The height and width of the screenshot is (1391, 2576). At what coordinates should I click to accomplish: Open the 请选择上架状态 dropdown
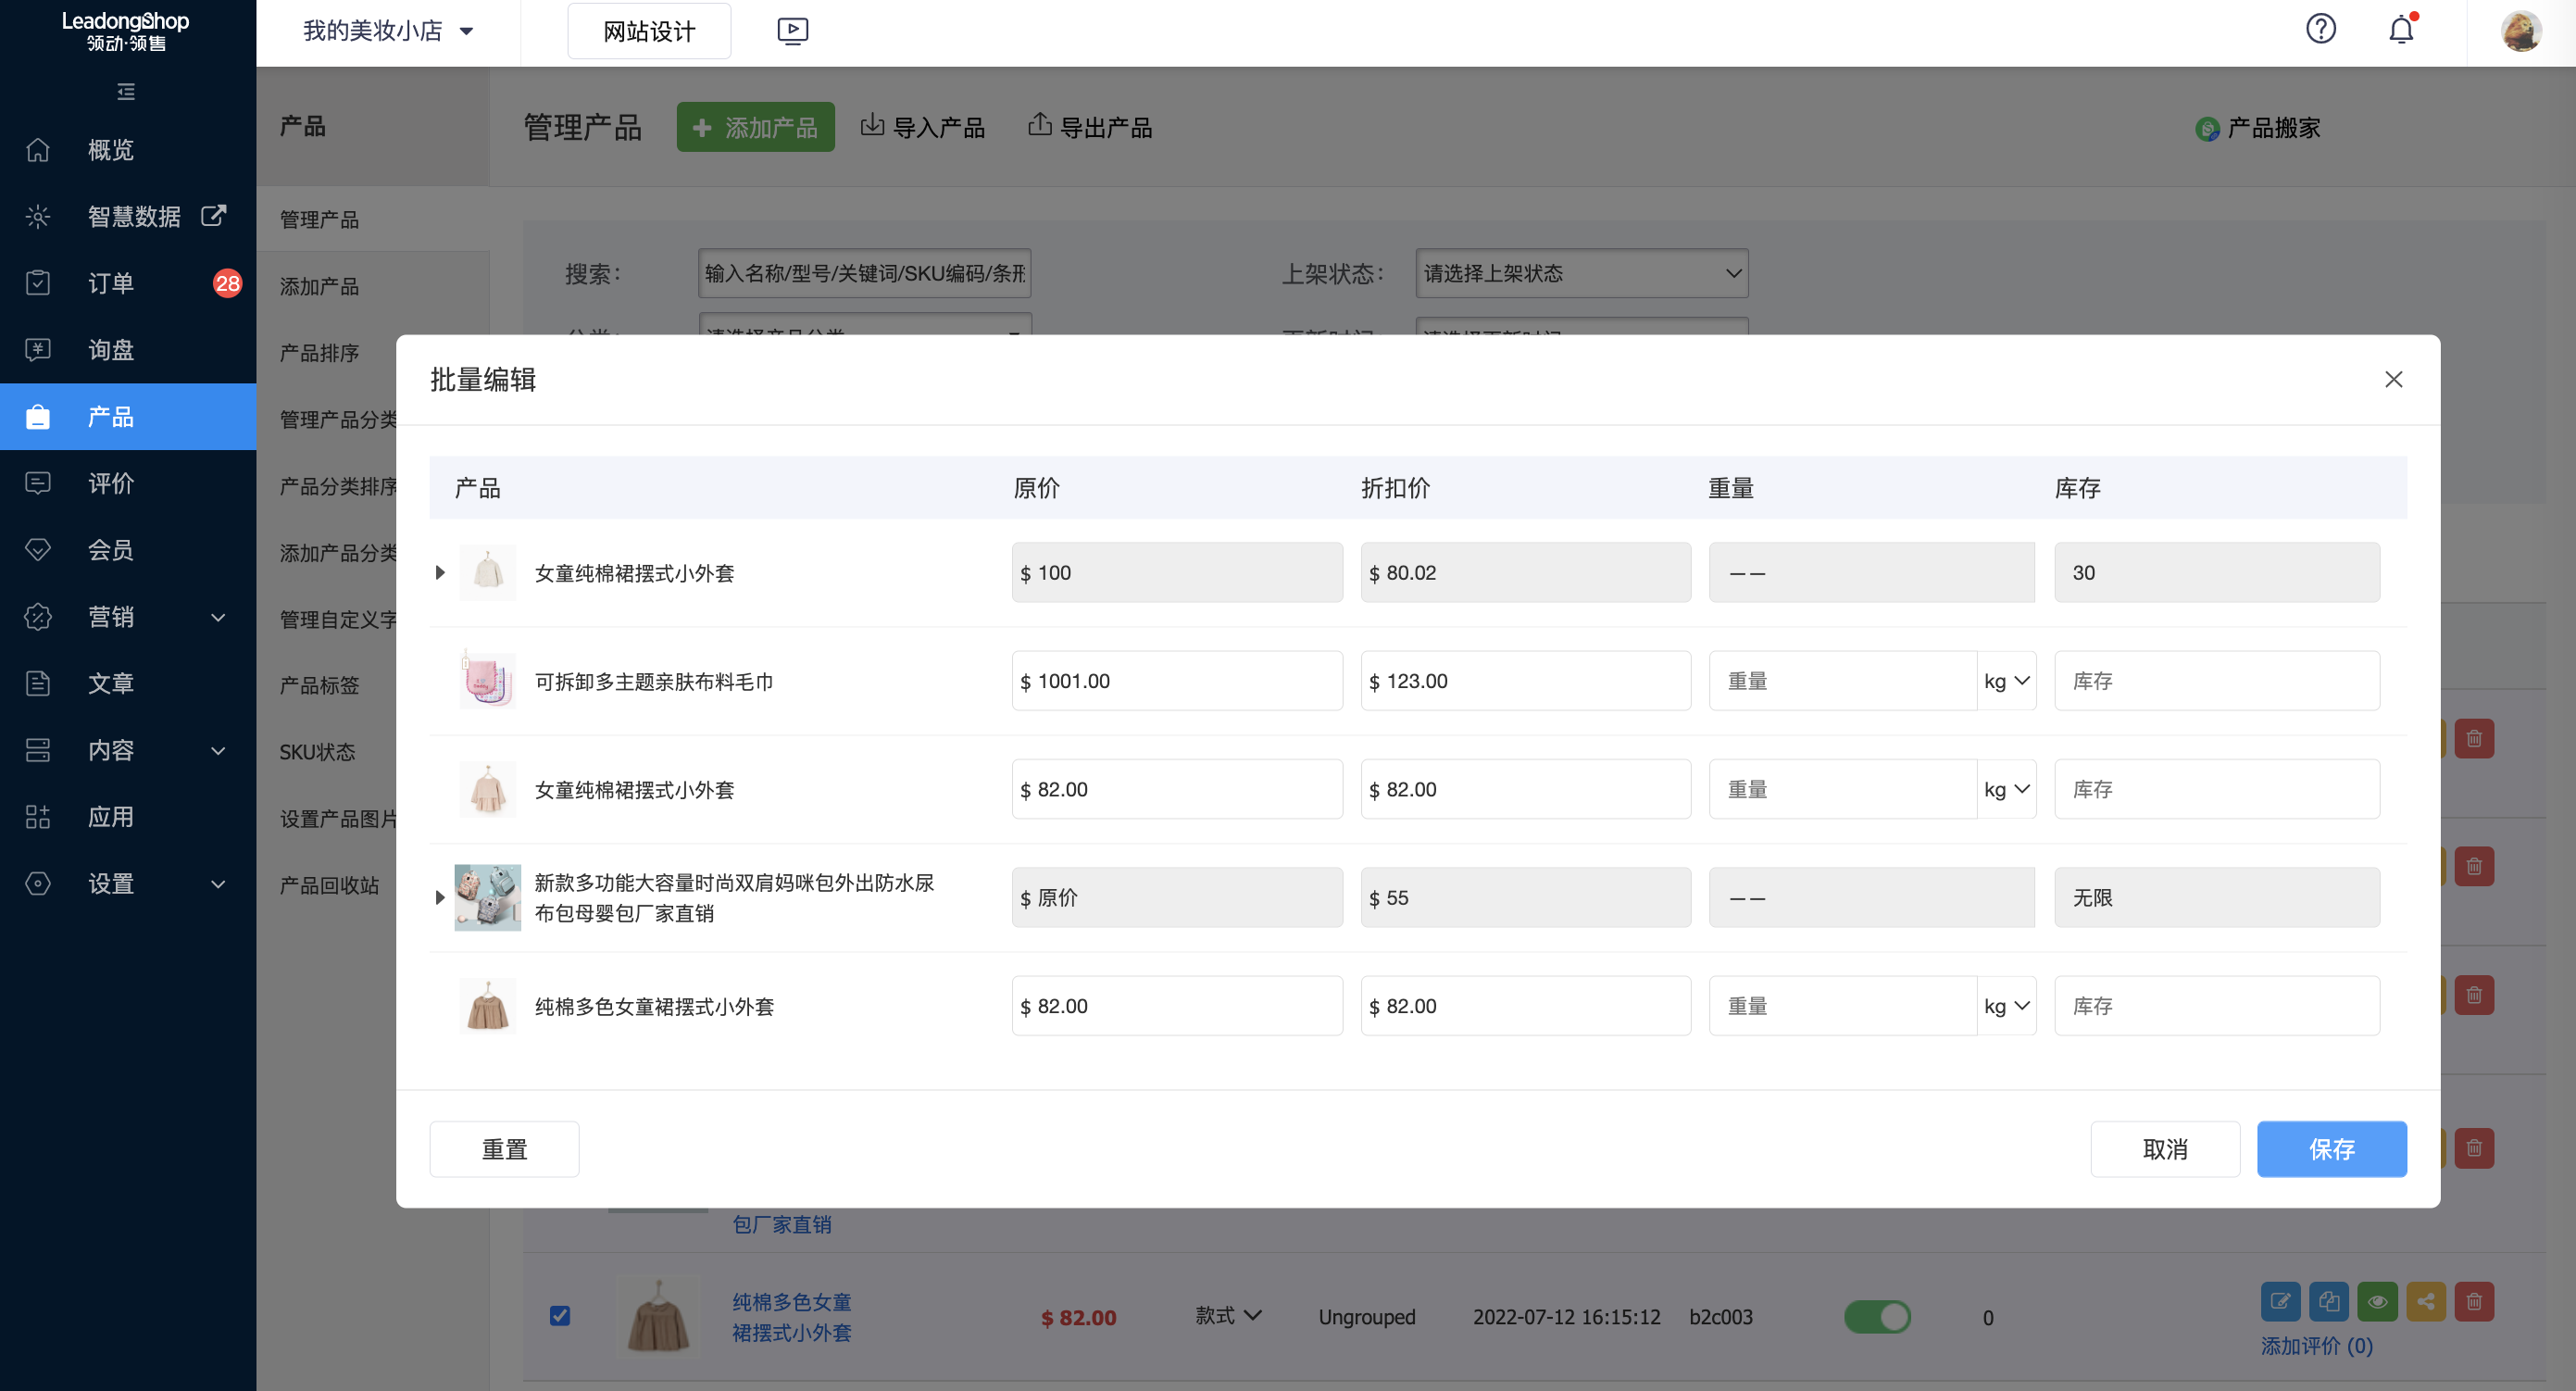pyautogui.click(x=1581, y=273)
